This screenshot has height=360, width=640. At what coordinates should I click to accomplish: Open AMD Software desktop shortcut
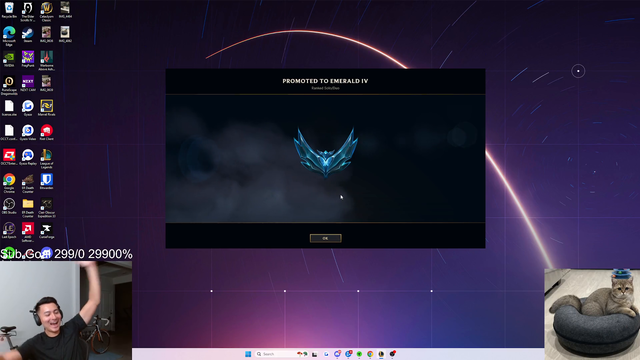pyautogui.click(x=28, y=232)
